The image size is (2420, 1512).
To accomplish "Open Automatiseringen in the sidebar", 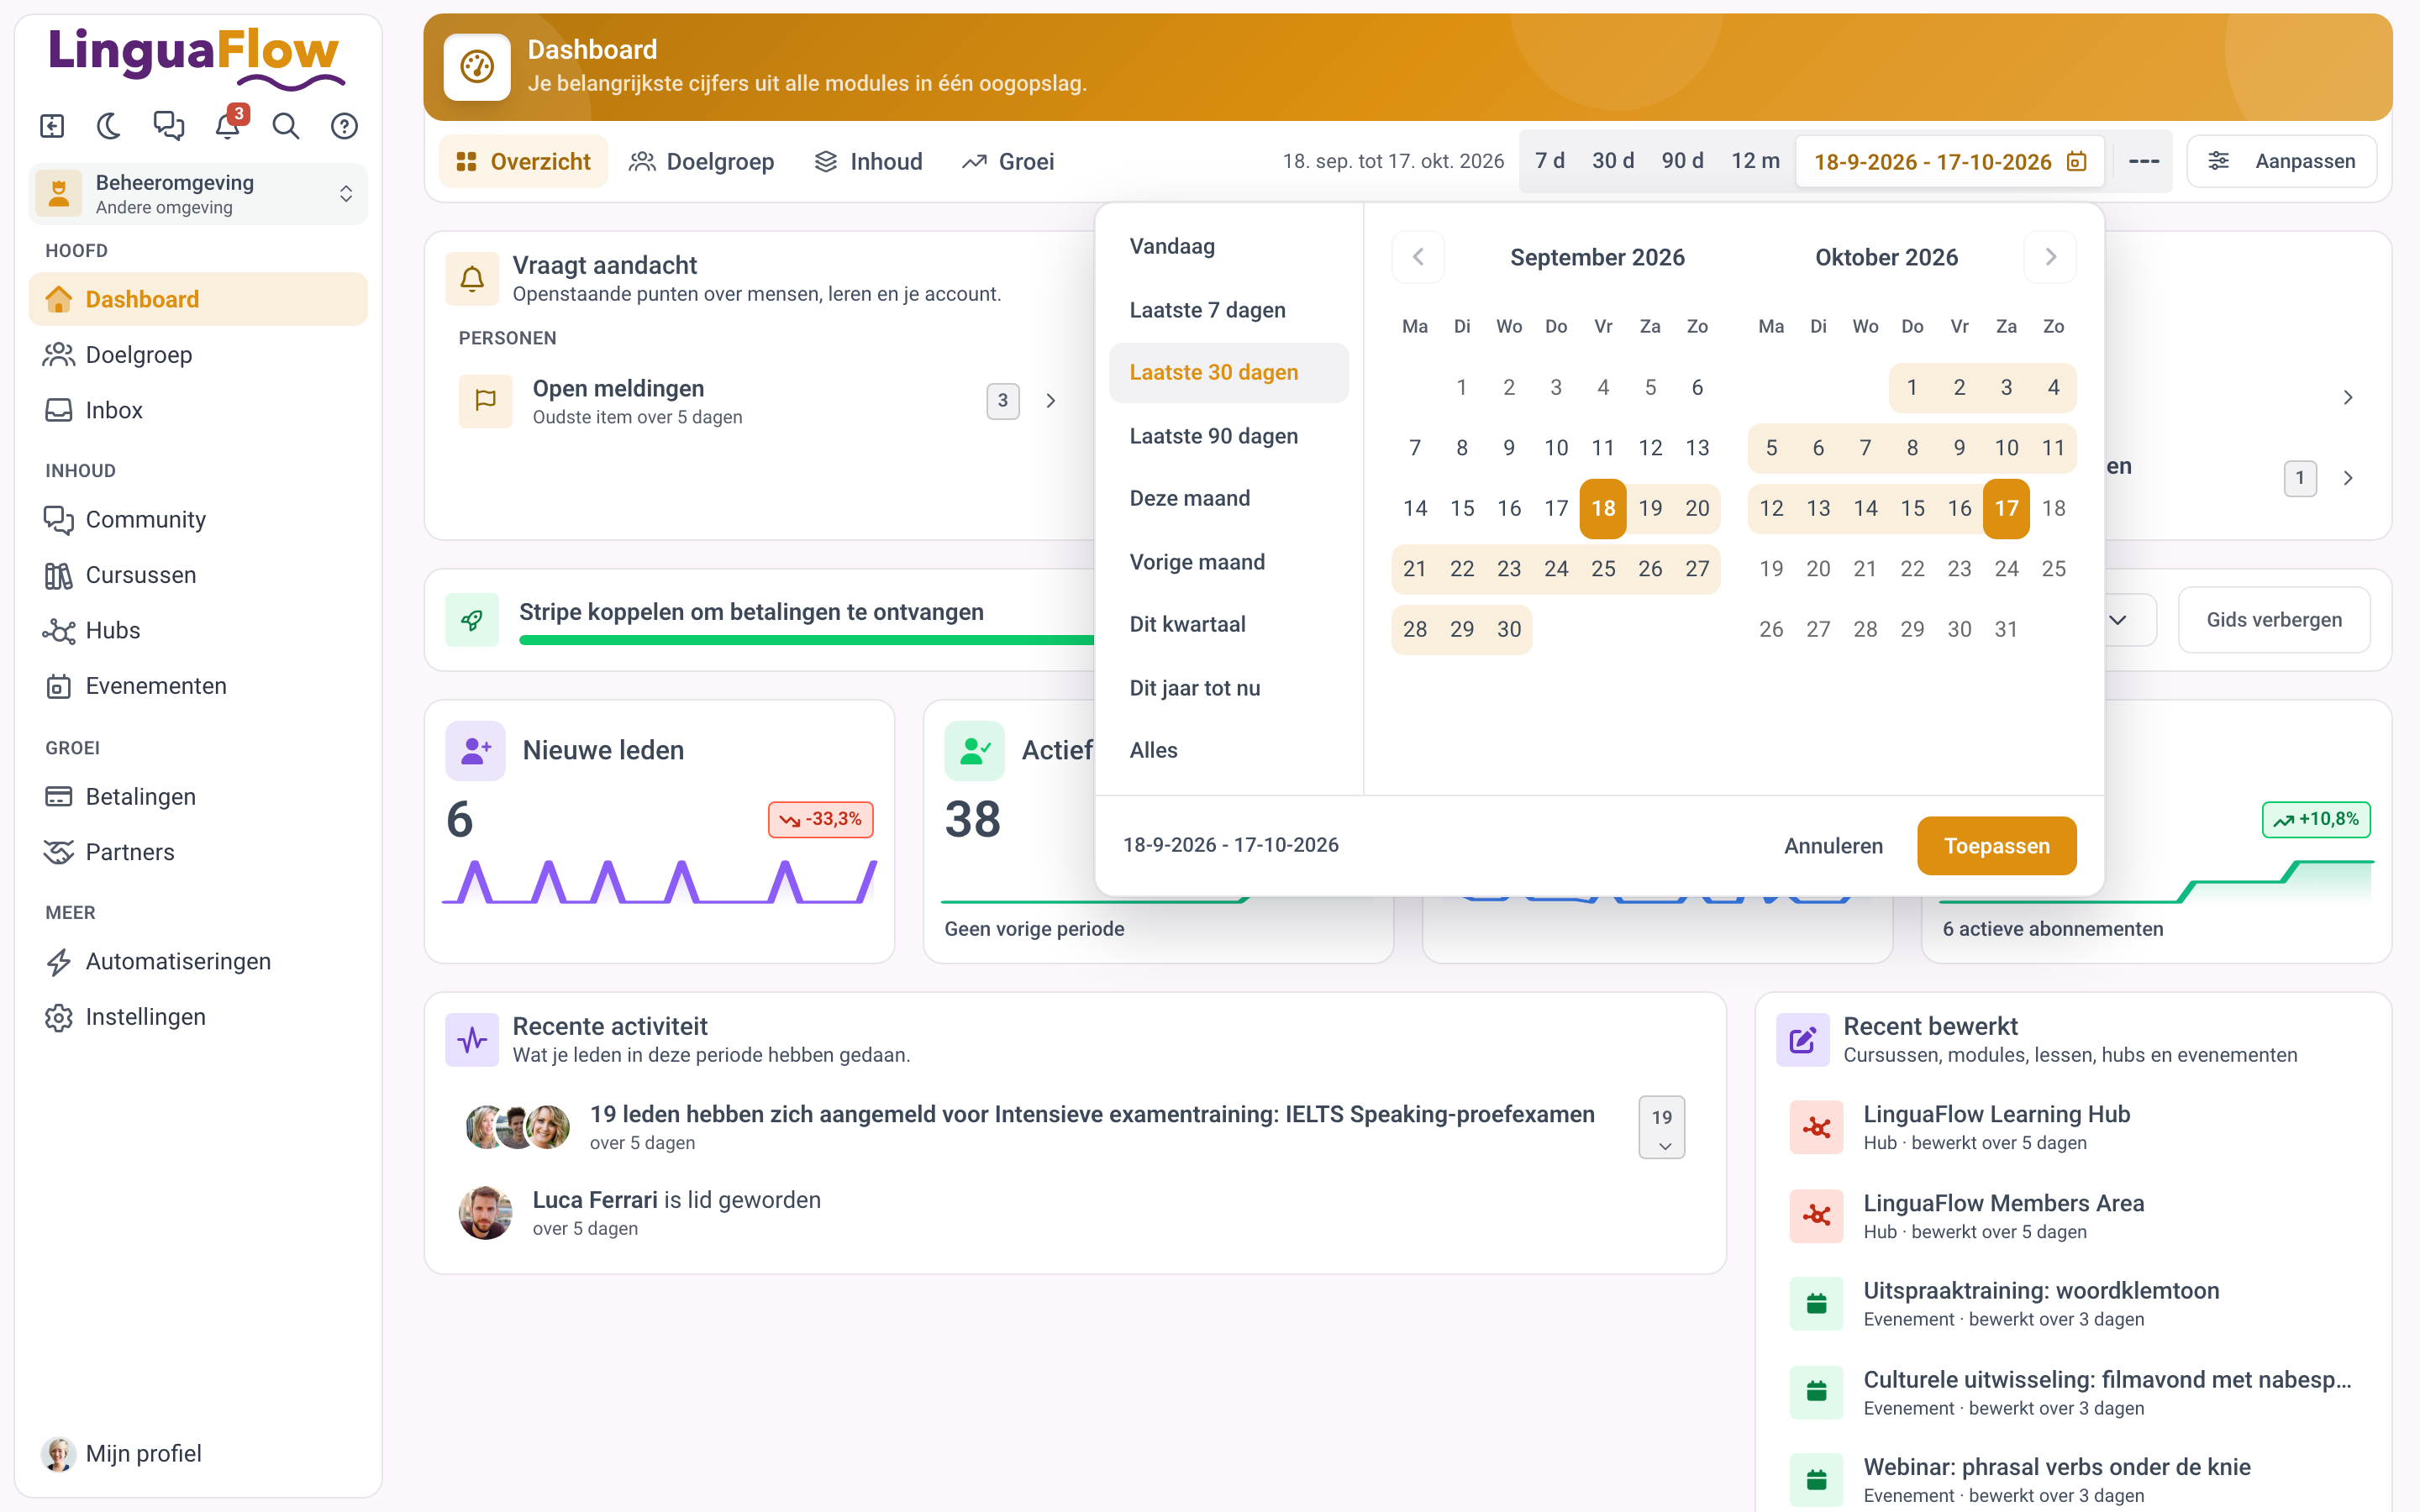I will pyautogui.click(x=198, y=961).
